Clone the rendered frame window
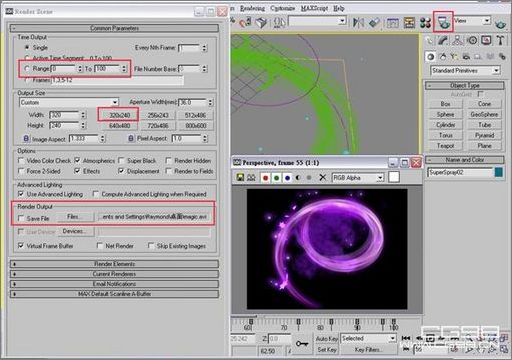 251,177
